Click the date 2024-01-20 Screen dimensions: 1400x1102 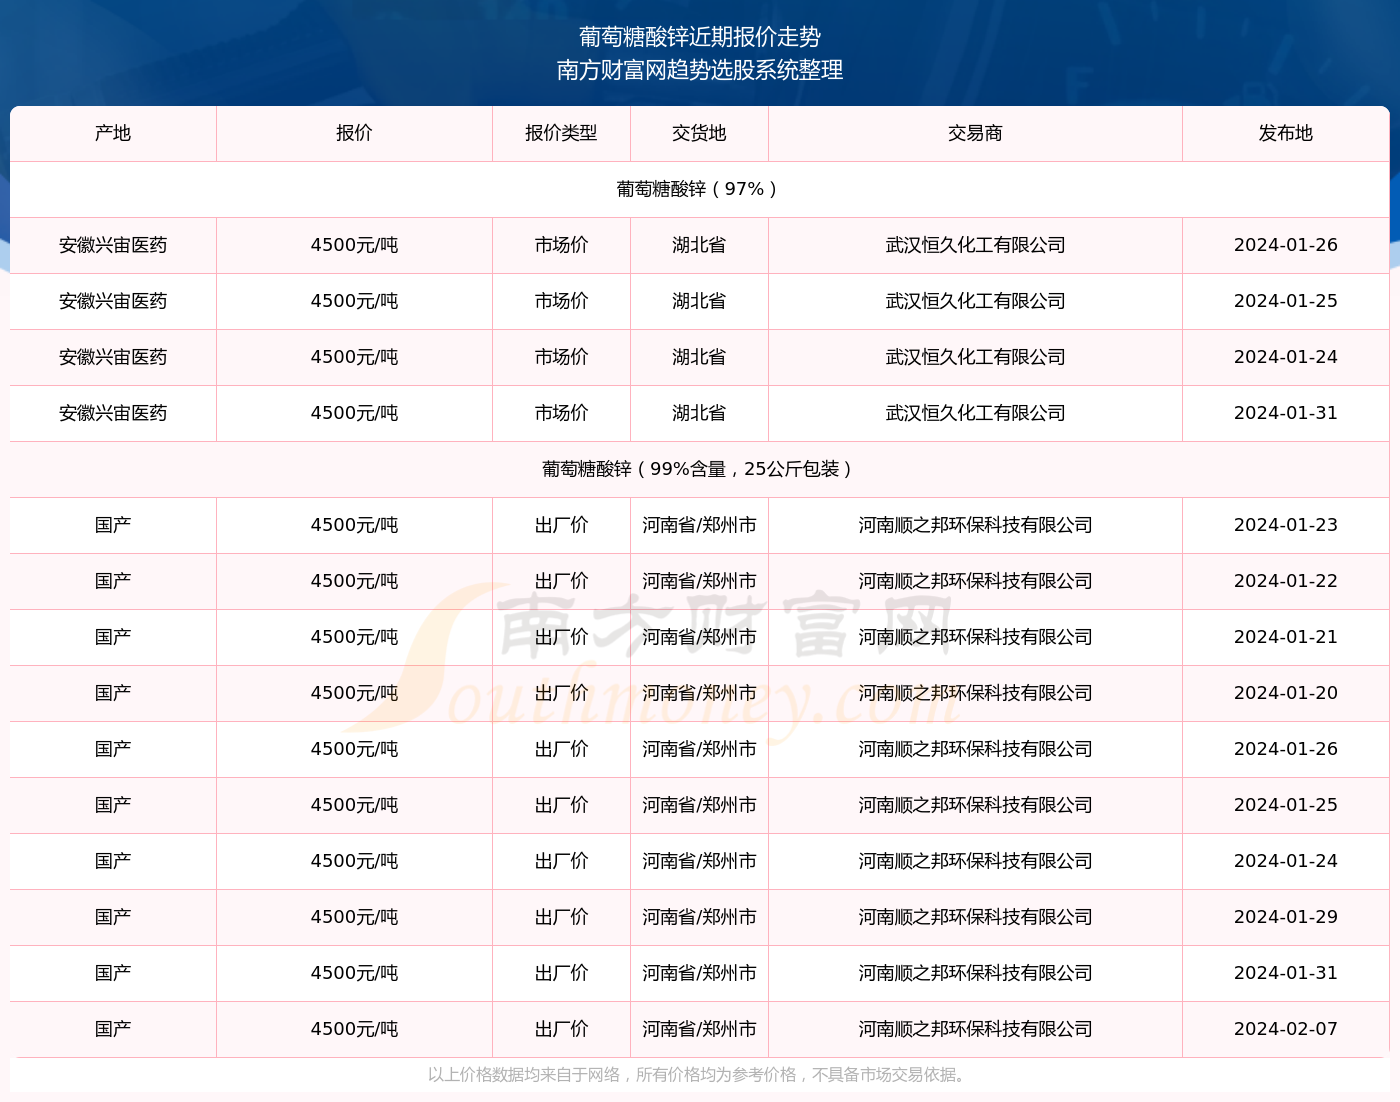1285,693
